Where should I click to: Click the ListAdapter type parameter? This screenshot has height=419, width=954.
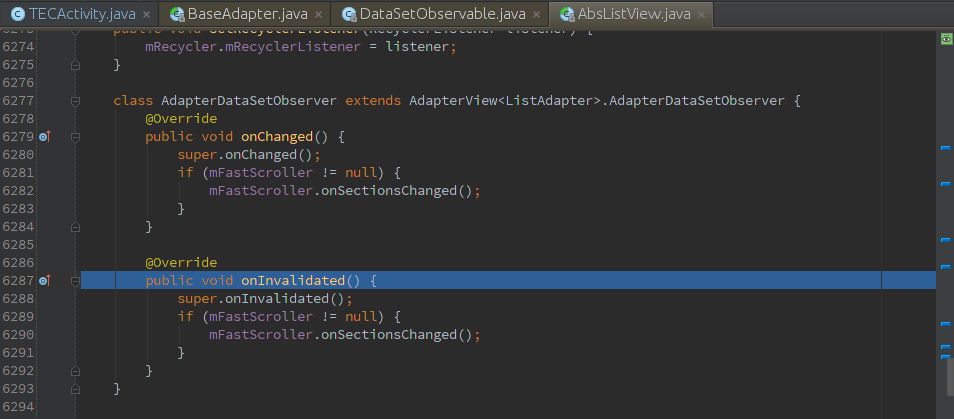tap(549, 101)
